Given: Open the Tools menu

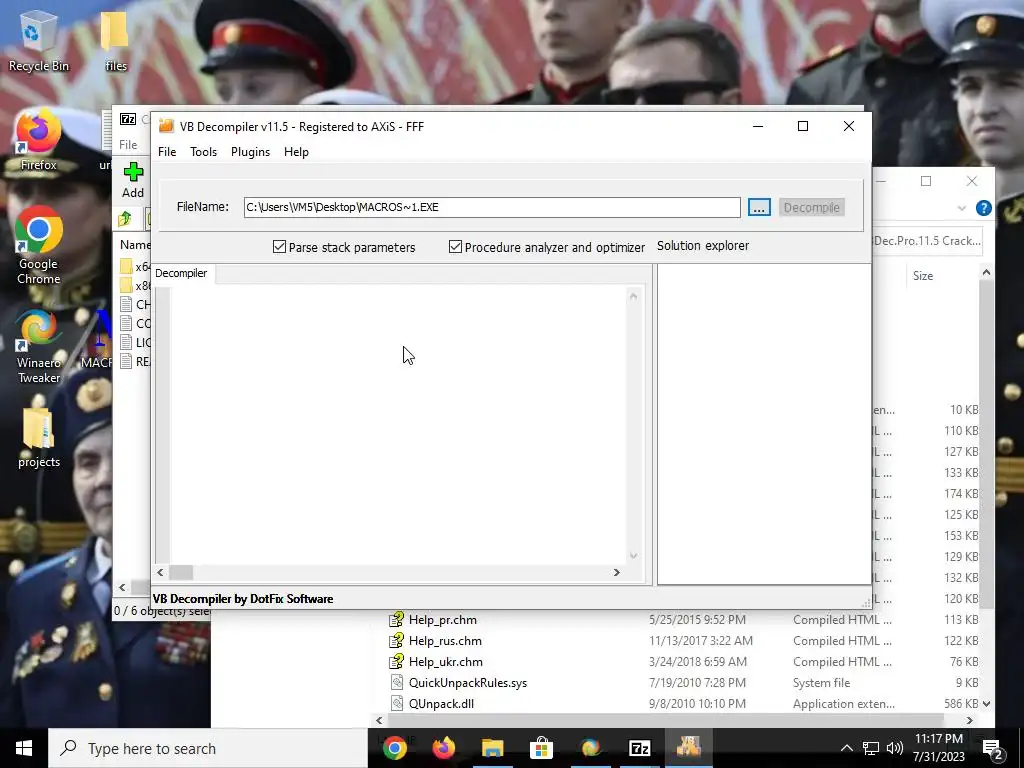Looking at the screenshot, I should click(x=203, y=152).
